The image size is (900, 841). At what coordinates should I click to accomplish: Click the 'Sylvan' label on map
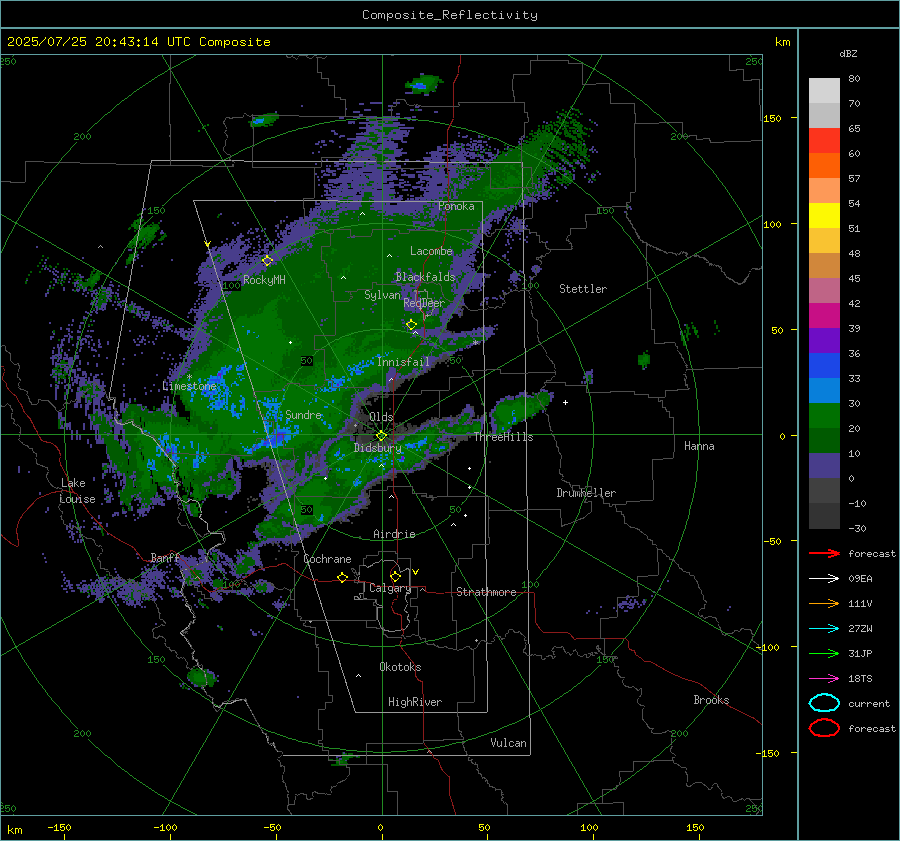pos(382,295)
